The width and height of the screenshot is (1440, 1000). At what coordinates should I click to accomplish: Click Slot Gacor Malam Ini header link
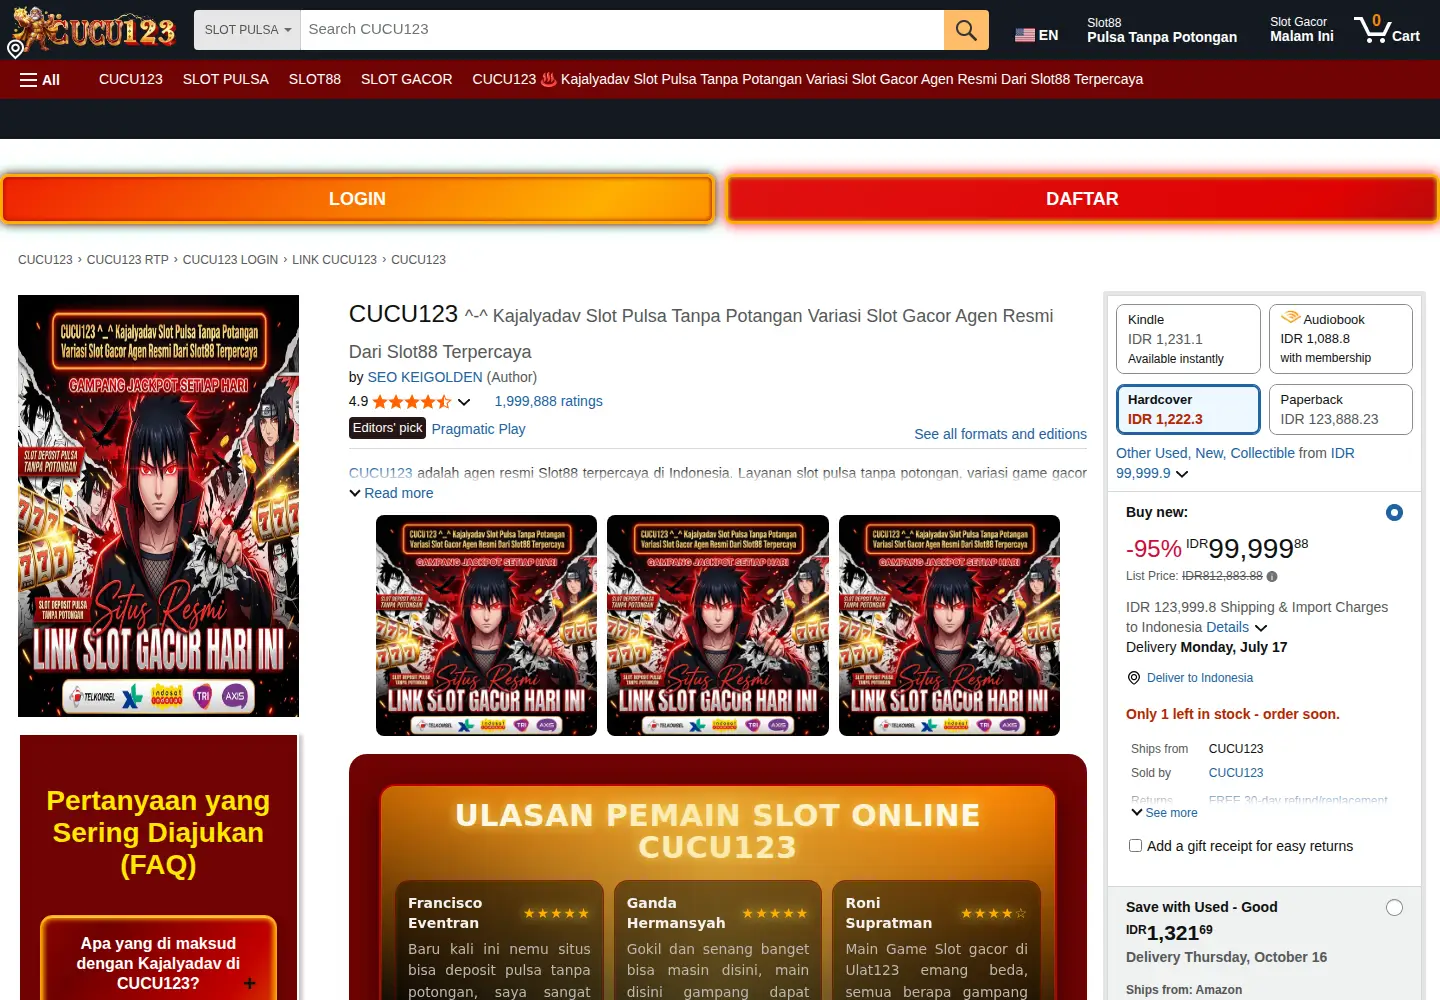1302,29
